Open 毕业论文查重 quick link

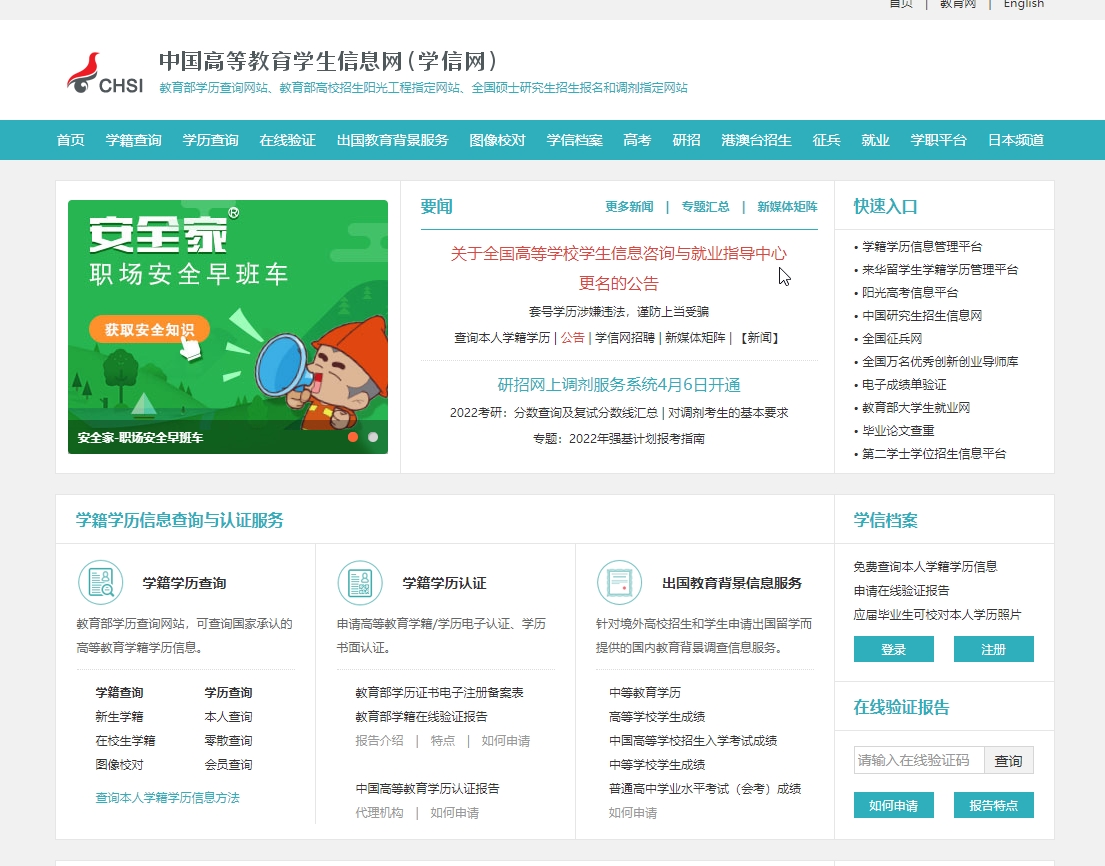[898, 431]
